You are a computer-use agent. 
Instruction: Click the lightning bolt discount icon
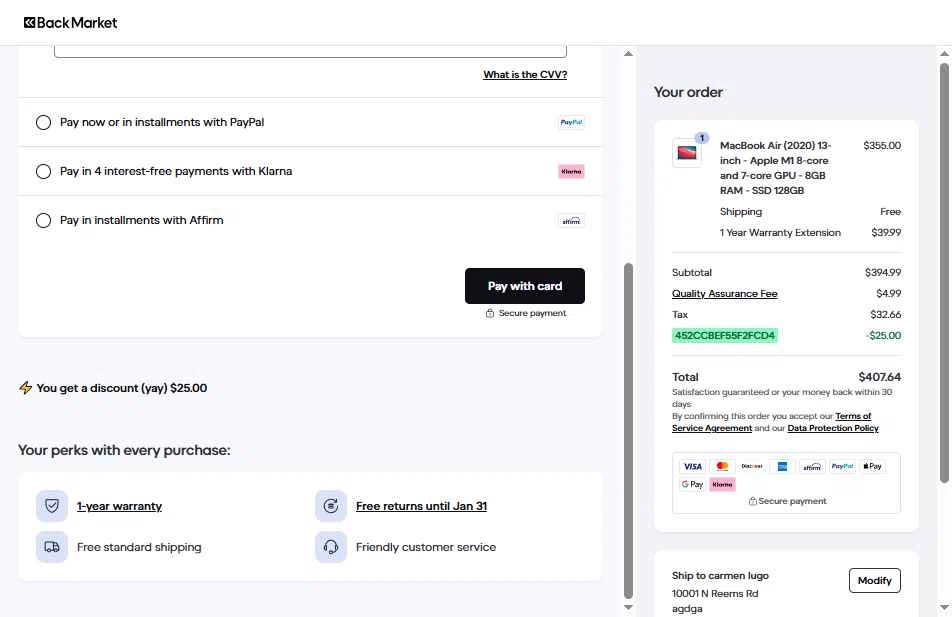[x=26, y=388]
